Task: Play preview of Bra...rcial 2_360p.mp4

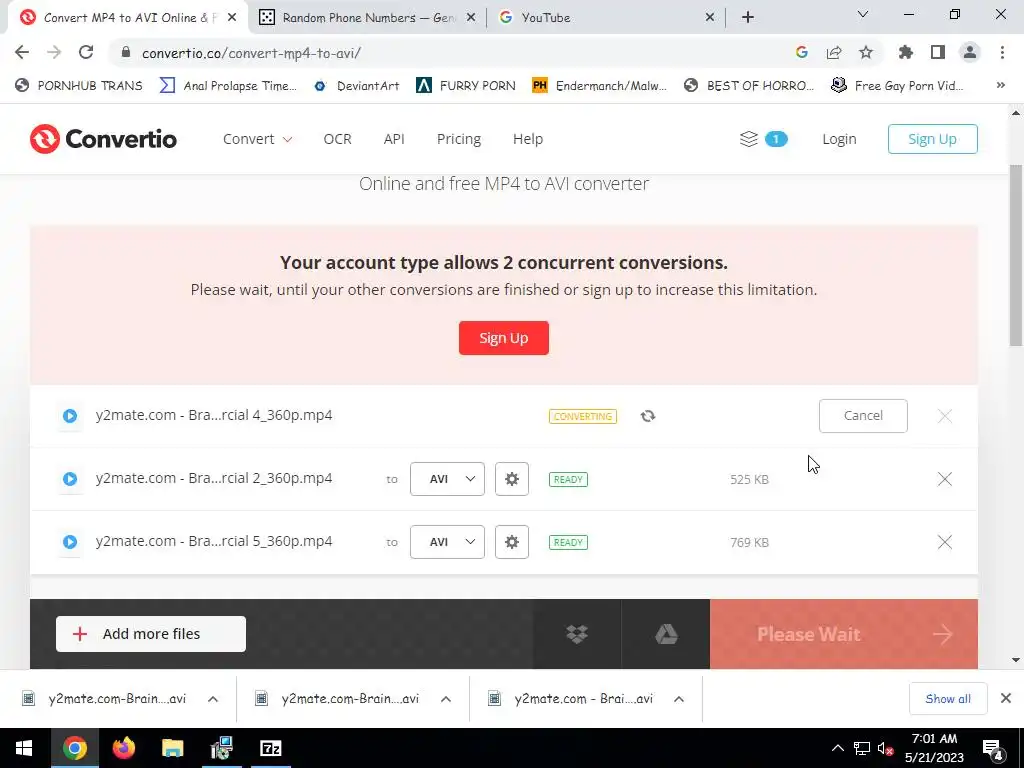Action: [70, 479]
